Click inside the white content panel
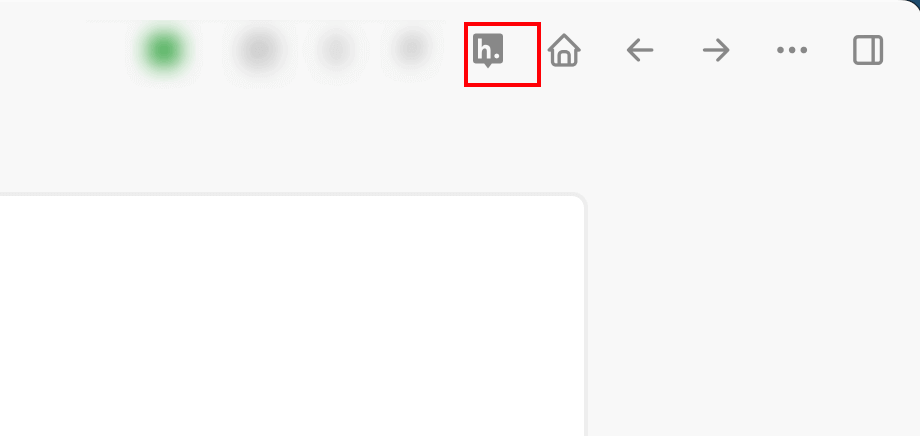 pos(292,316)
